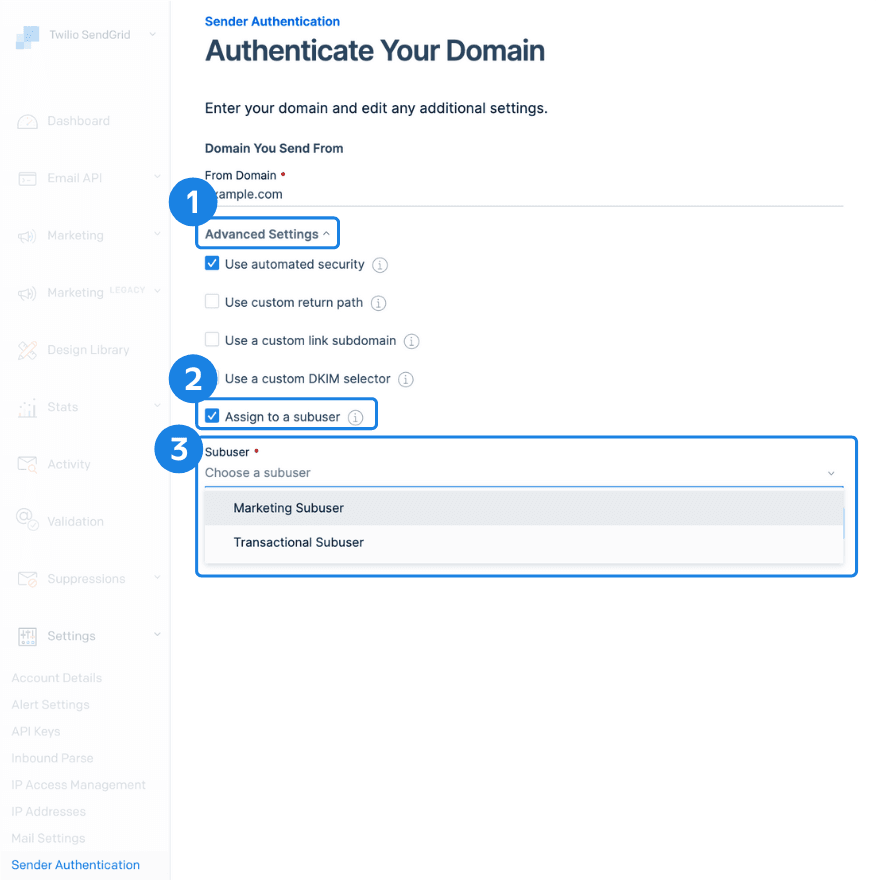Viewport: 876px width, 880px height.
Task: Show info tooltip for automated security
Action: [379, 264]
